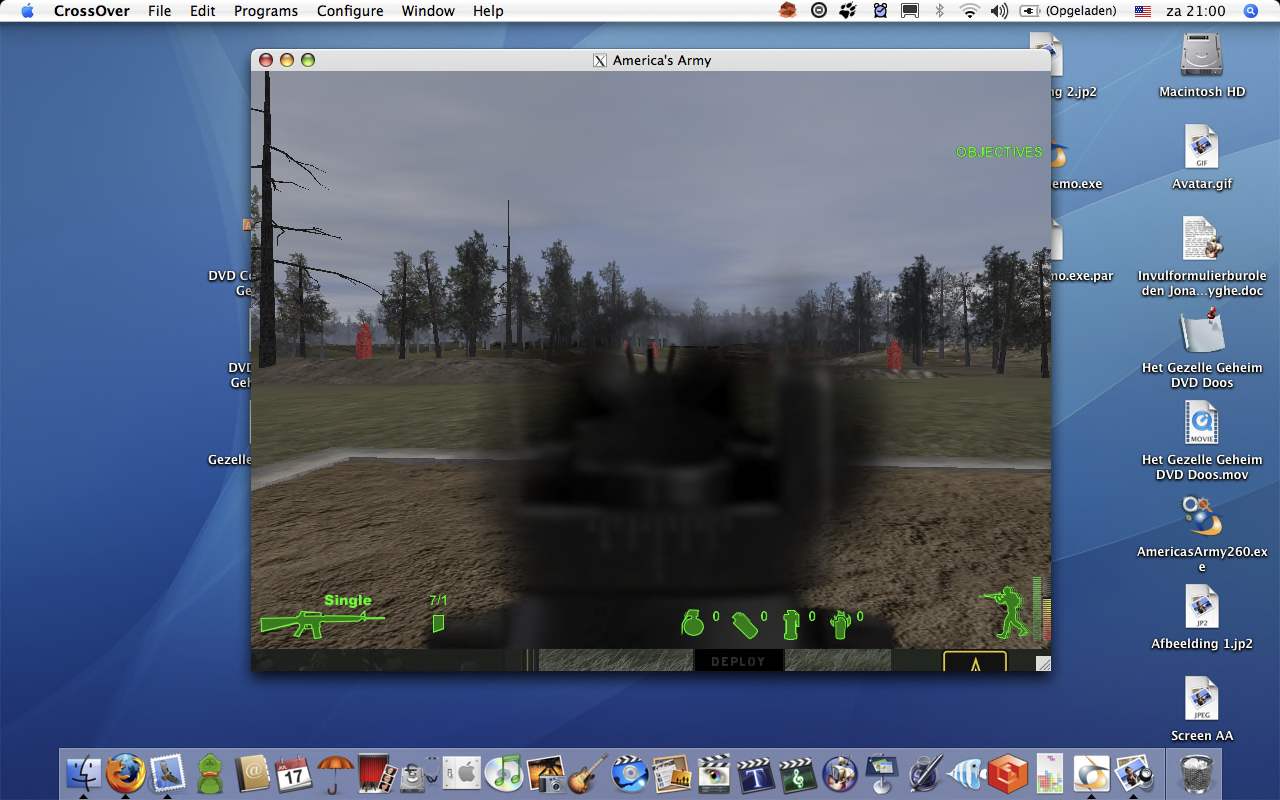This screenshot has height=800, width=1280.
Task: Open GarageBand guitar icon in Dock
Action: click(x=588, y=773)
